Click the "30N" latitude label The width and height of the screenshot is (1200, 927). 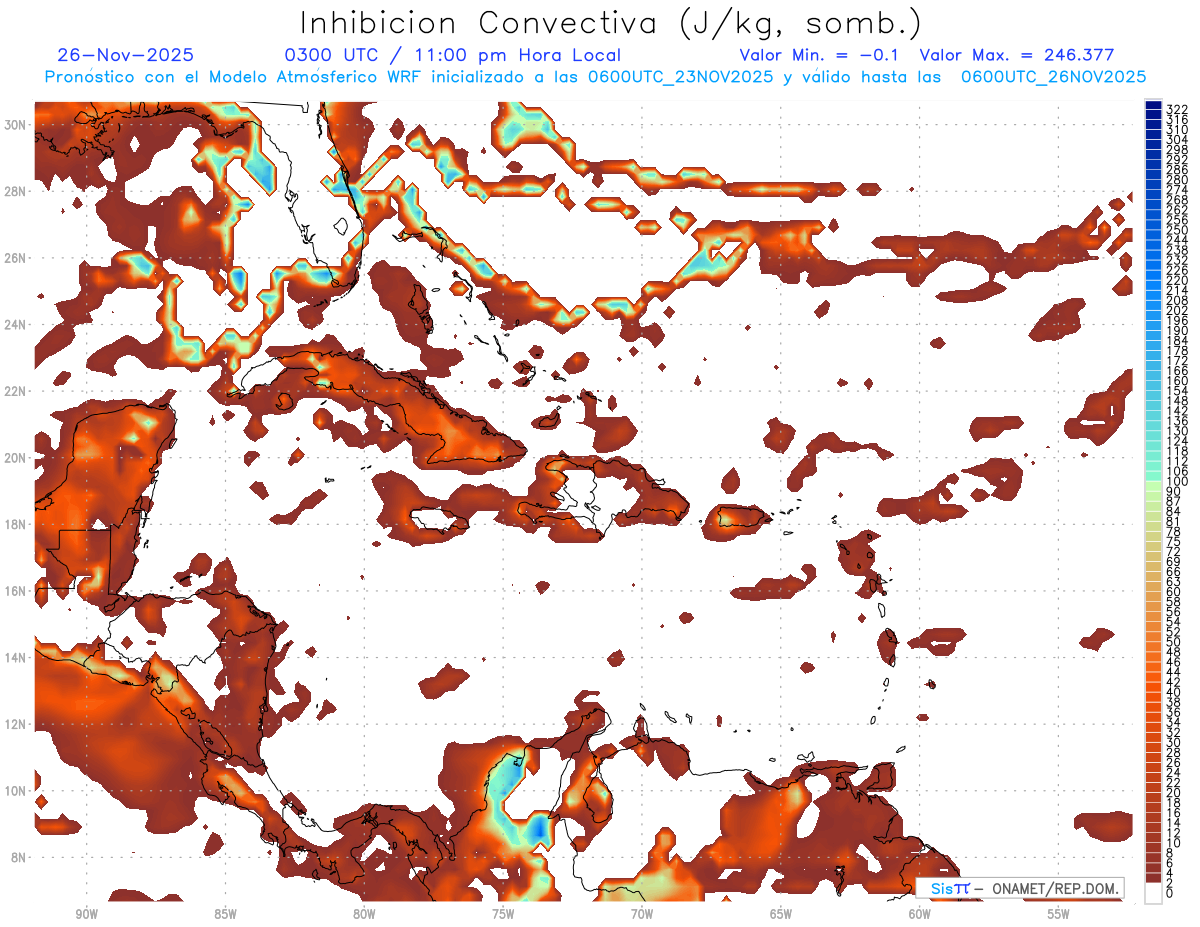click(x=17, y=124)
